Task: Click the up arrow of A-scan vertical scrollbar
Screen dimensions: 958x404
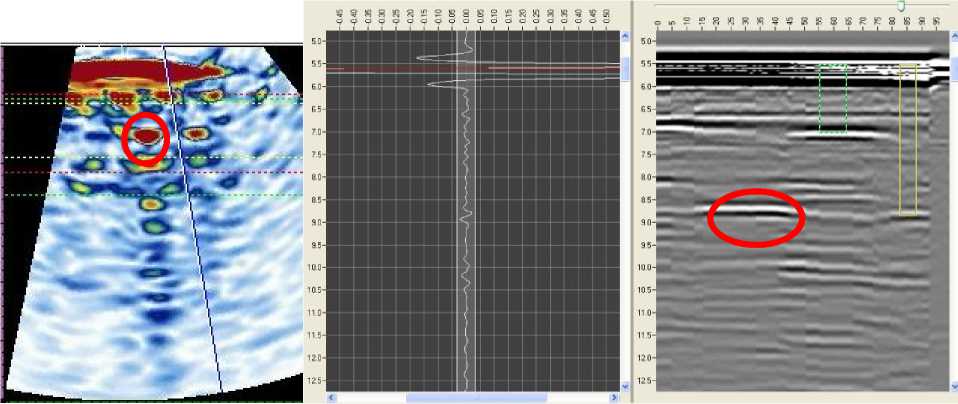Action: click(625, 37)
